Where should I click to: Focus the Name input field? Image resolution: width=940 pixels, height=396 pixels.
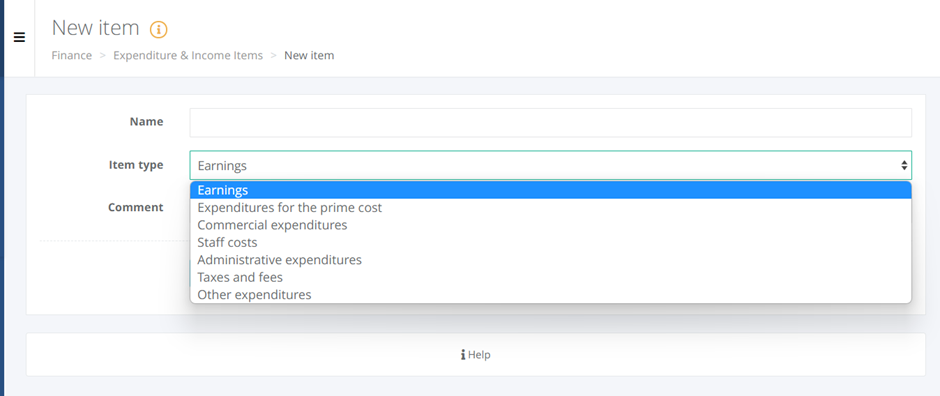coord(551,123)
